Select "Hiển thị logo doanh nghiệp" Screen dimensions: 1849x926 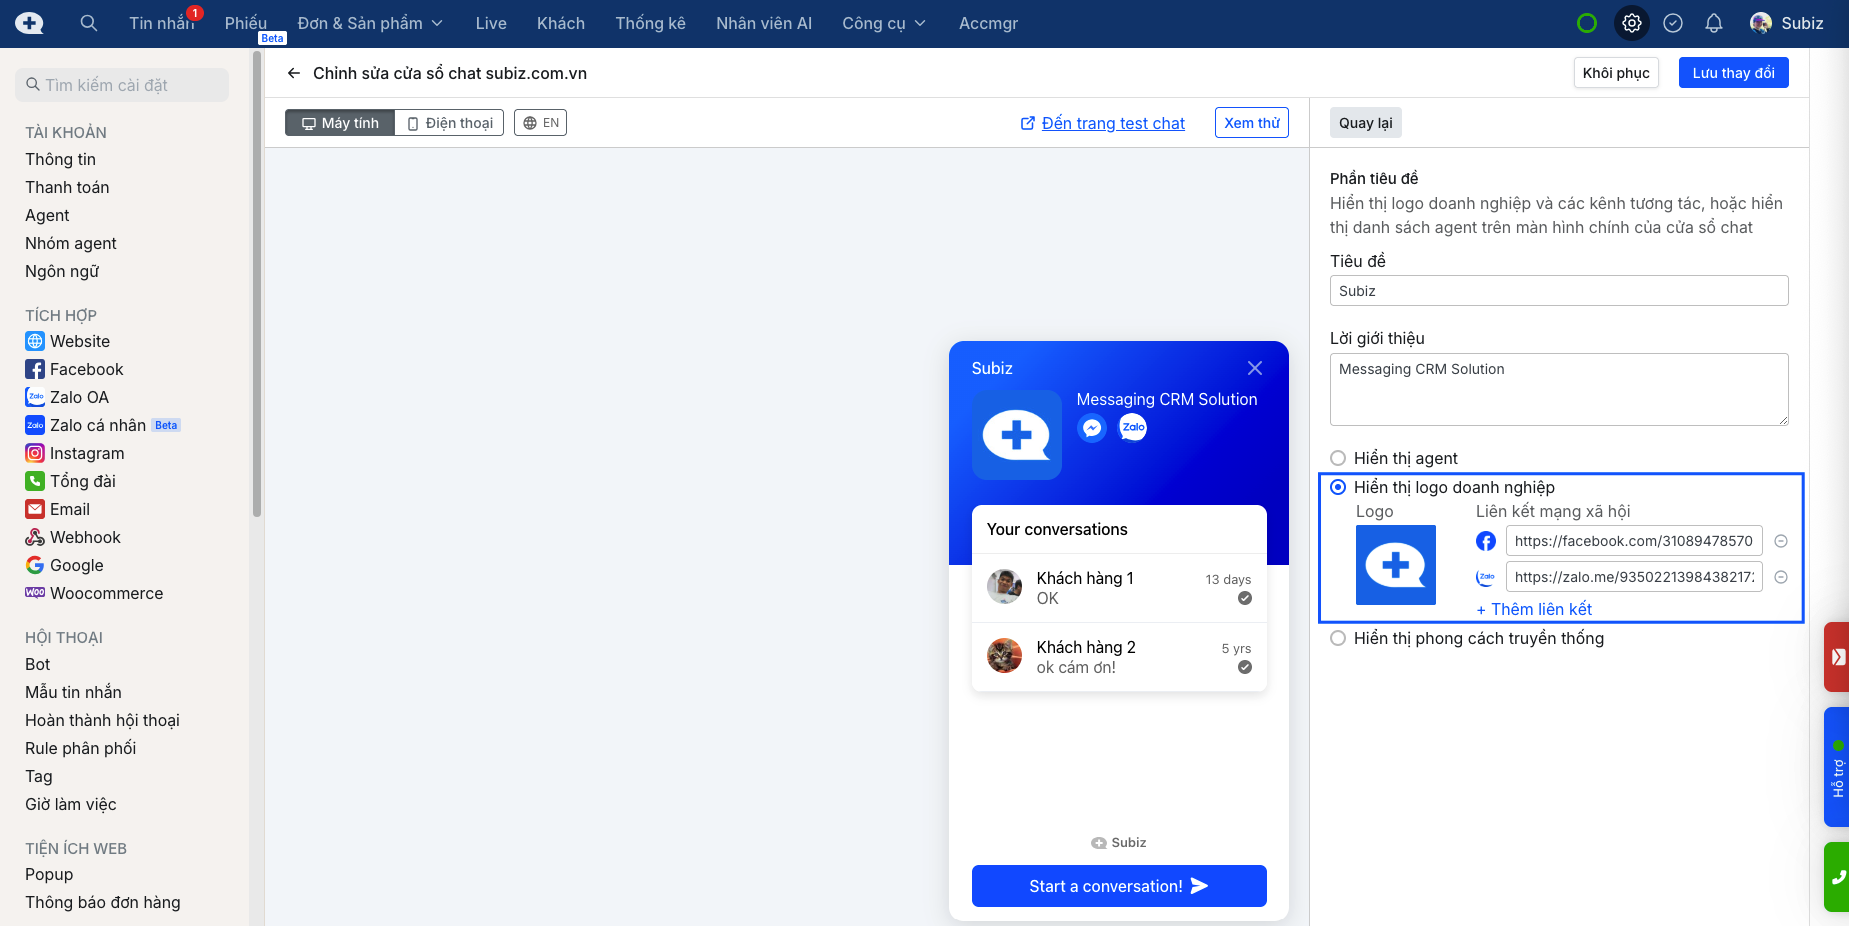point(1338,487)
